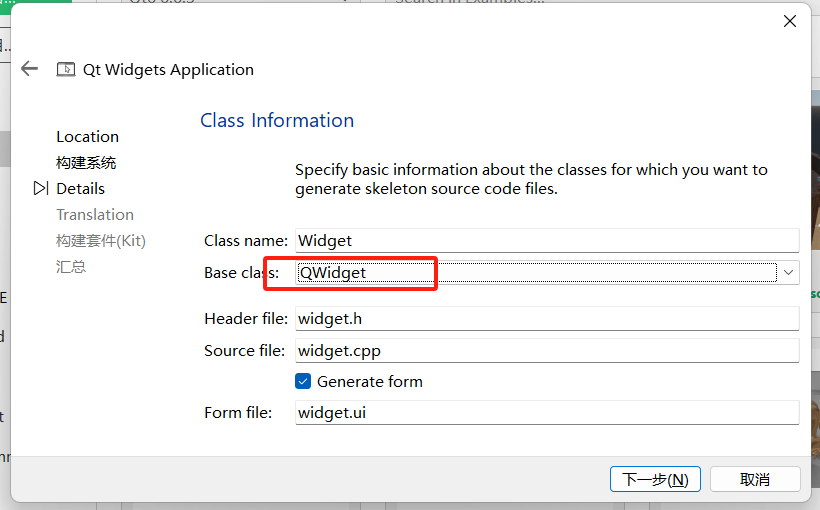The width and height of the screenshot is (820, 510).
Task: Click the Source file label
Action: click(x=244, y=350)
